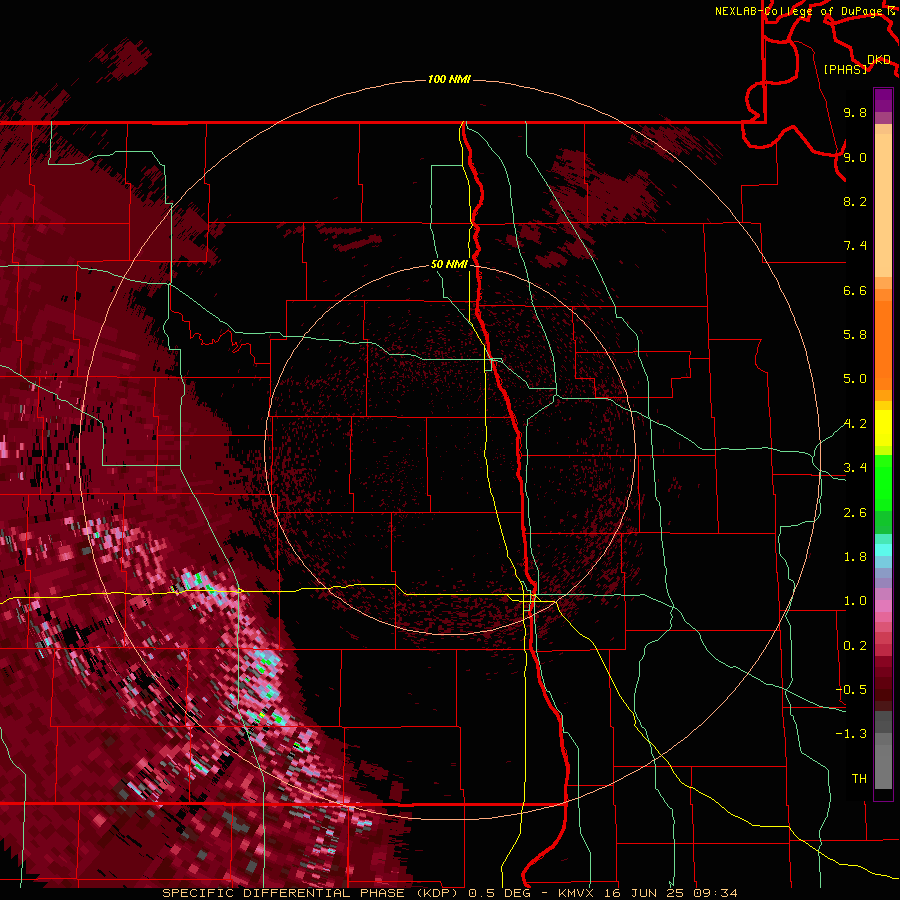This screenshot has width=900, height=900.
Task: Click the 50 NMI range ring label
Action: (x=449, y=265)
